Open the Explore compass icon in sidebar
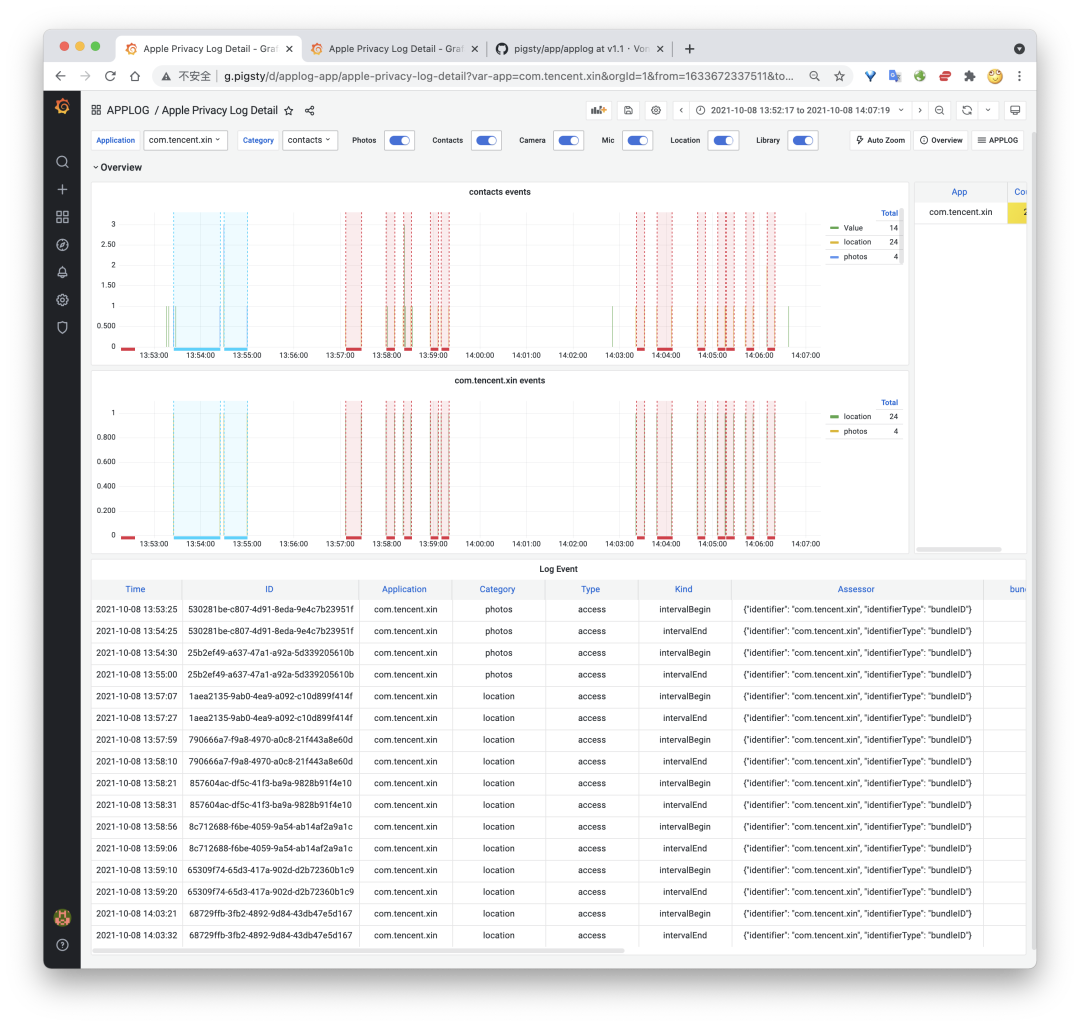 pos(62,245)
